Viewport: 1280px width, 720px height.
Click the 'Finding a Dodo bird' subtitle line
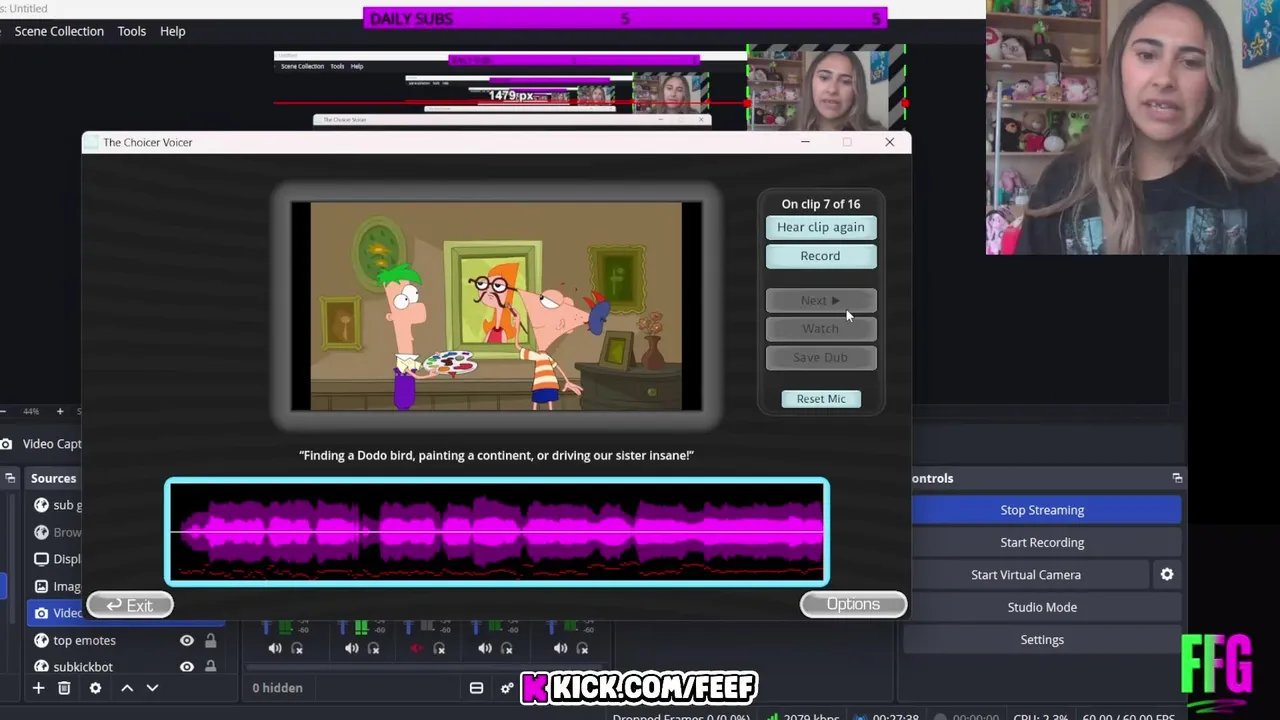point(496,455)
